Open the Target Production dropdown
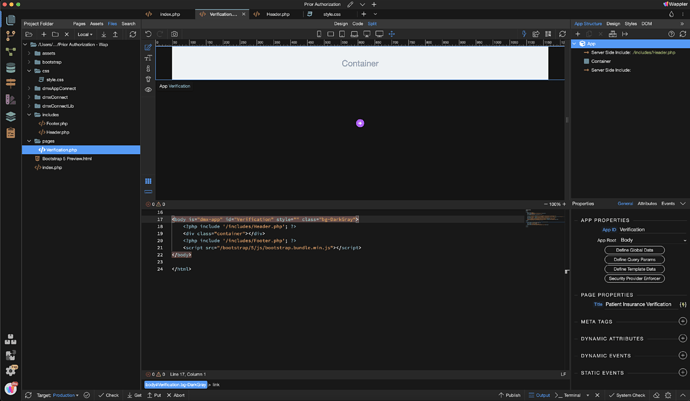 [66, 395]
